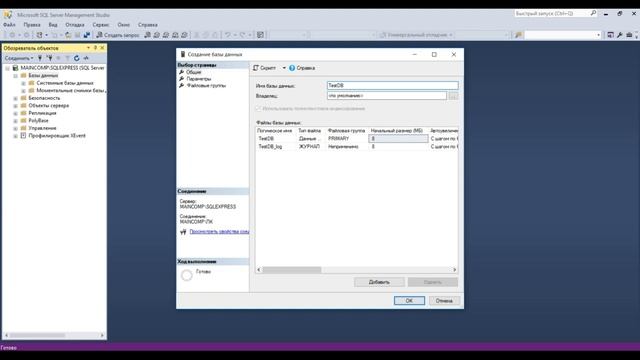Image resolution: width=640 pixels, height=360 pixels.
Task: Expand the PolyBase tree node
Action: pos(16,121)
